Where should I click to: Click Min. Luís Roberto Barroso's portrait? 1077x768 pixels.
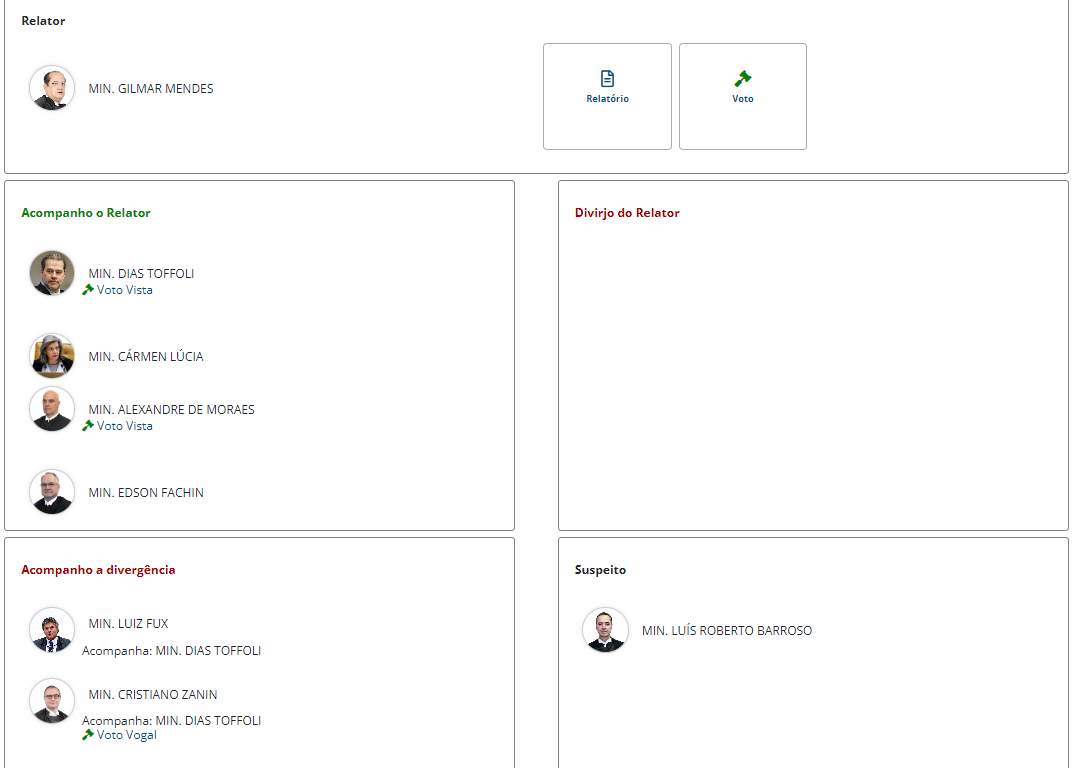click(605, 630)
